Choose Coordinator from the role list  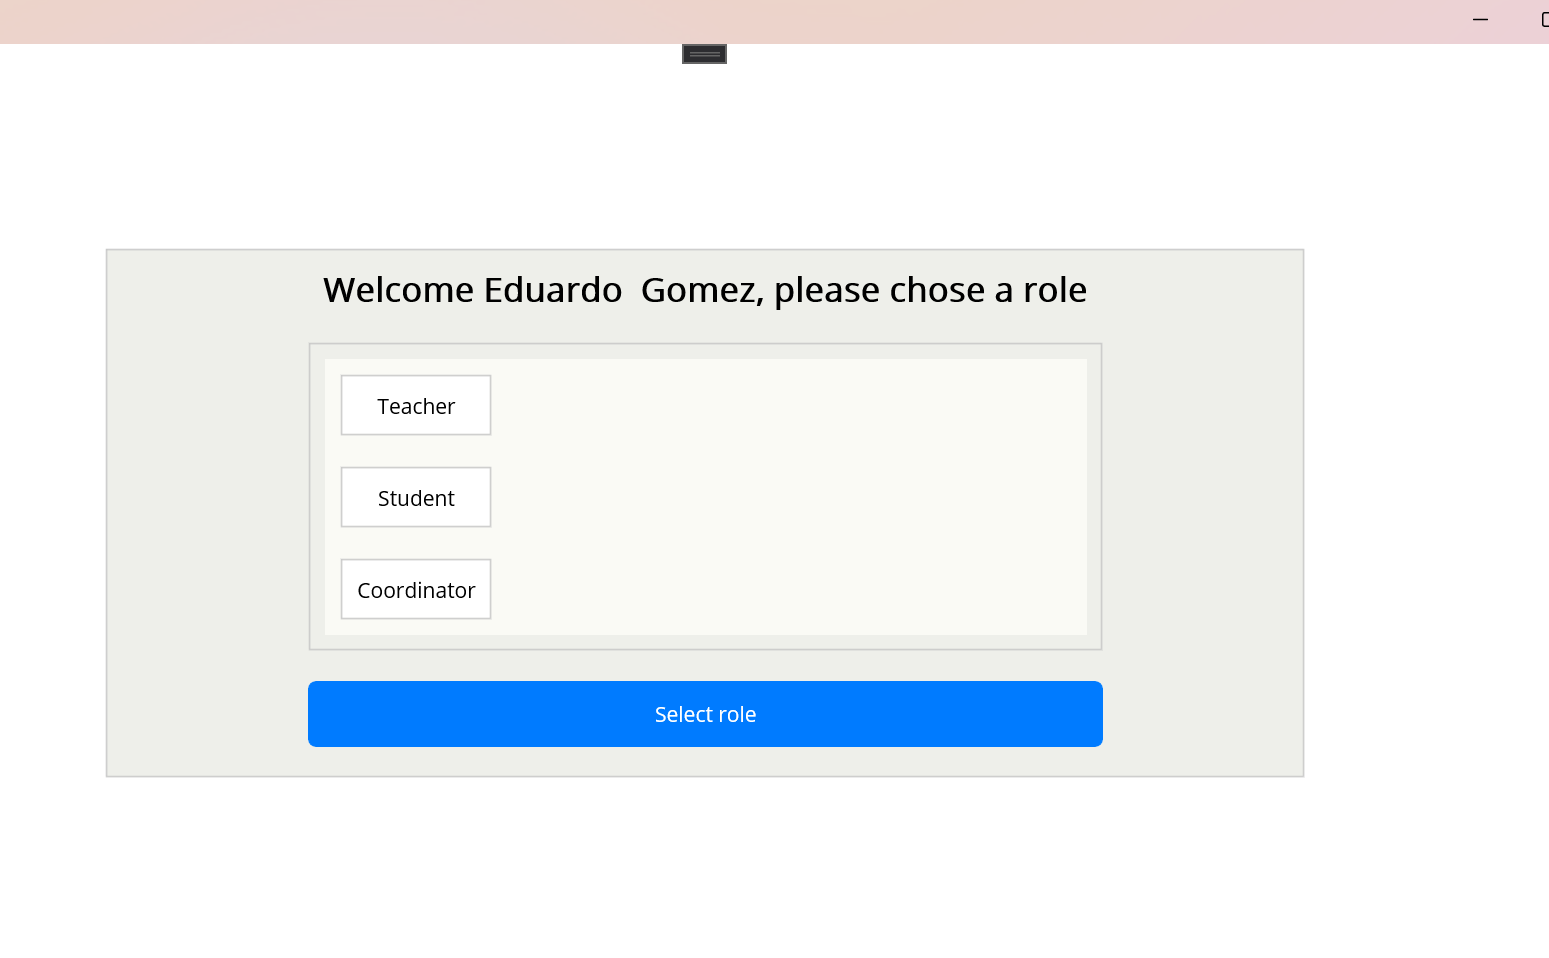pyautogui.click(x=415, y=589)
